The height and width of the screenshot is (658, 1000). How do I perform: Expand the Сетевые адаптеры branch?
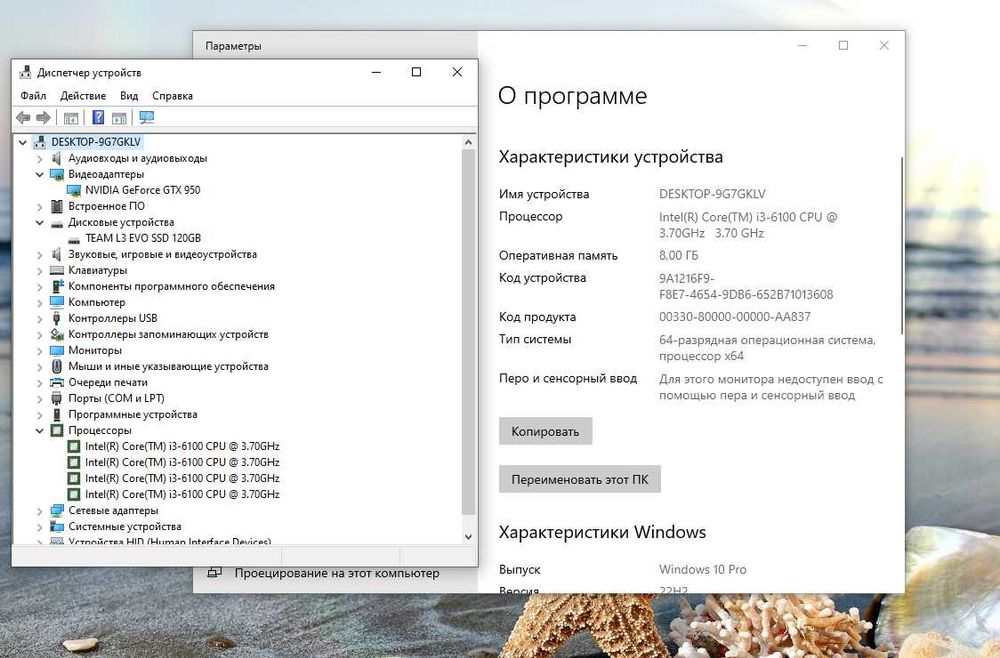[x=40, y=511]
